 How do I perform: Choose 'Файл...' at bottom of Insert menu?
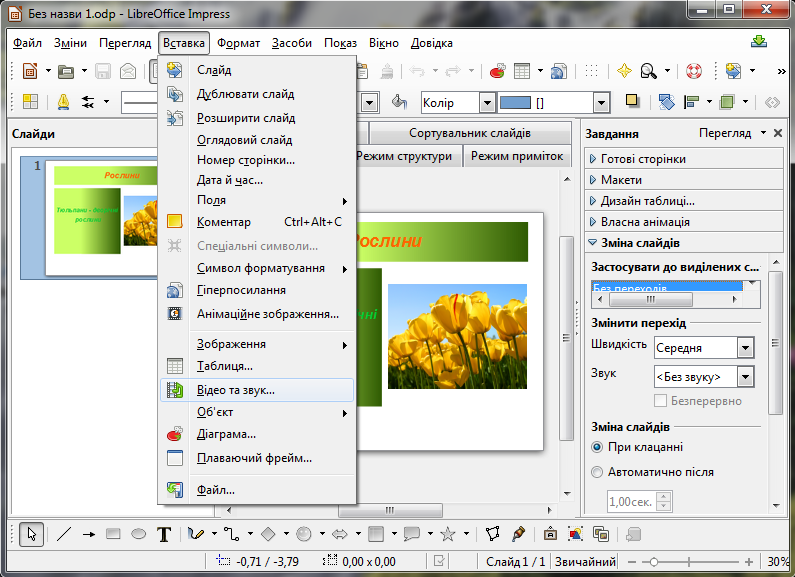click(x=257, y=490)
